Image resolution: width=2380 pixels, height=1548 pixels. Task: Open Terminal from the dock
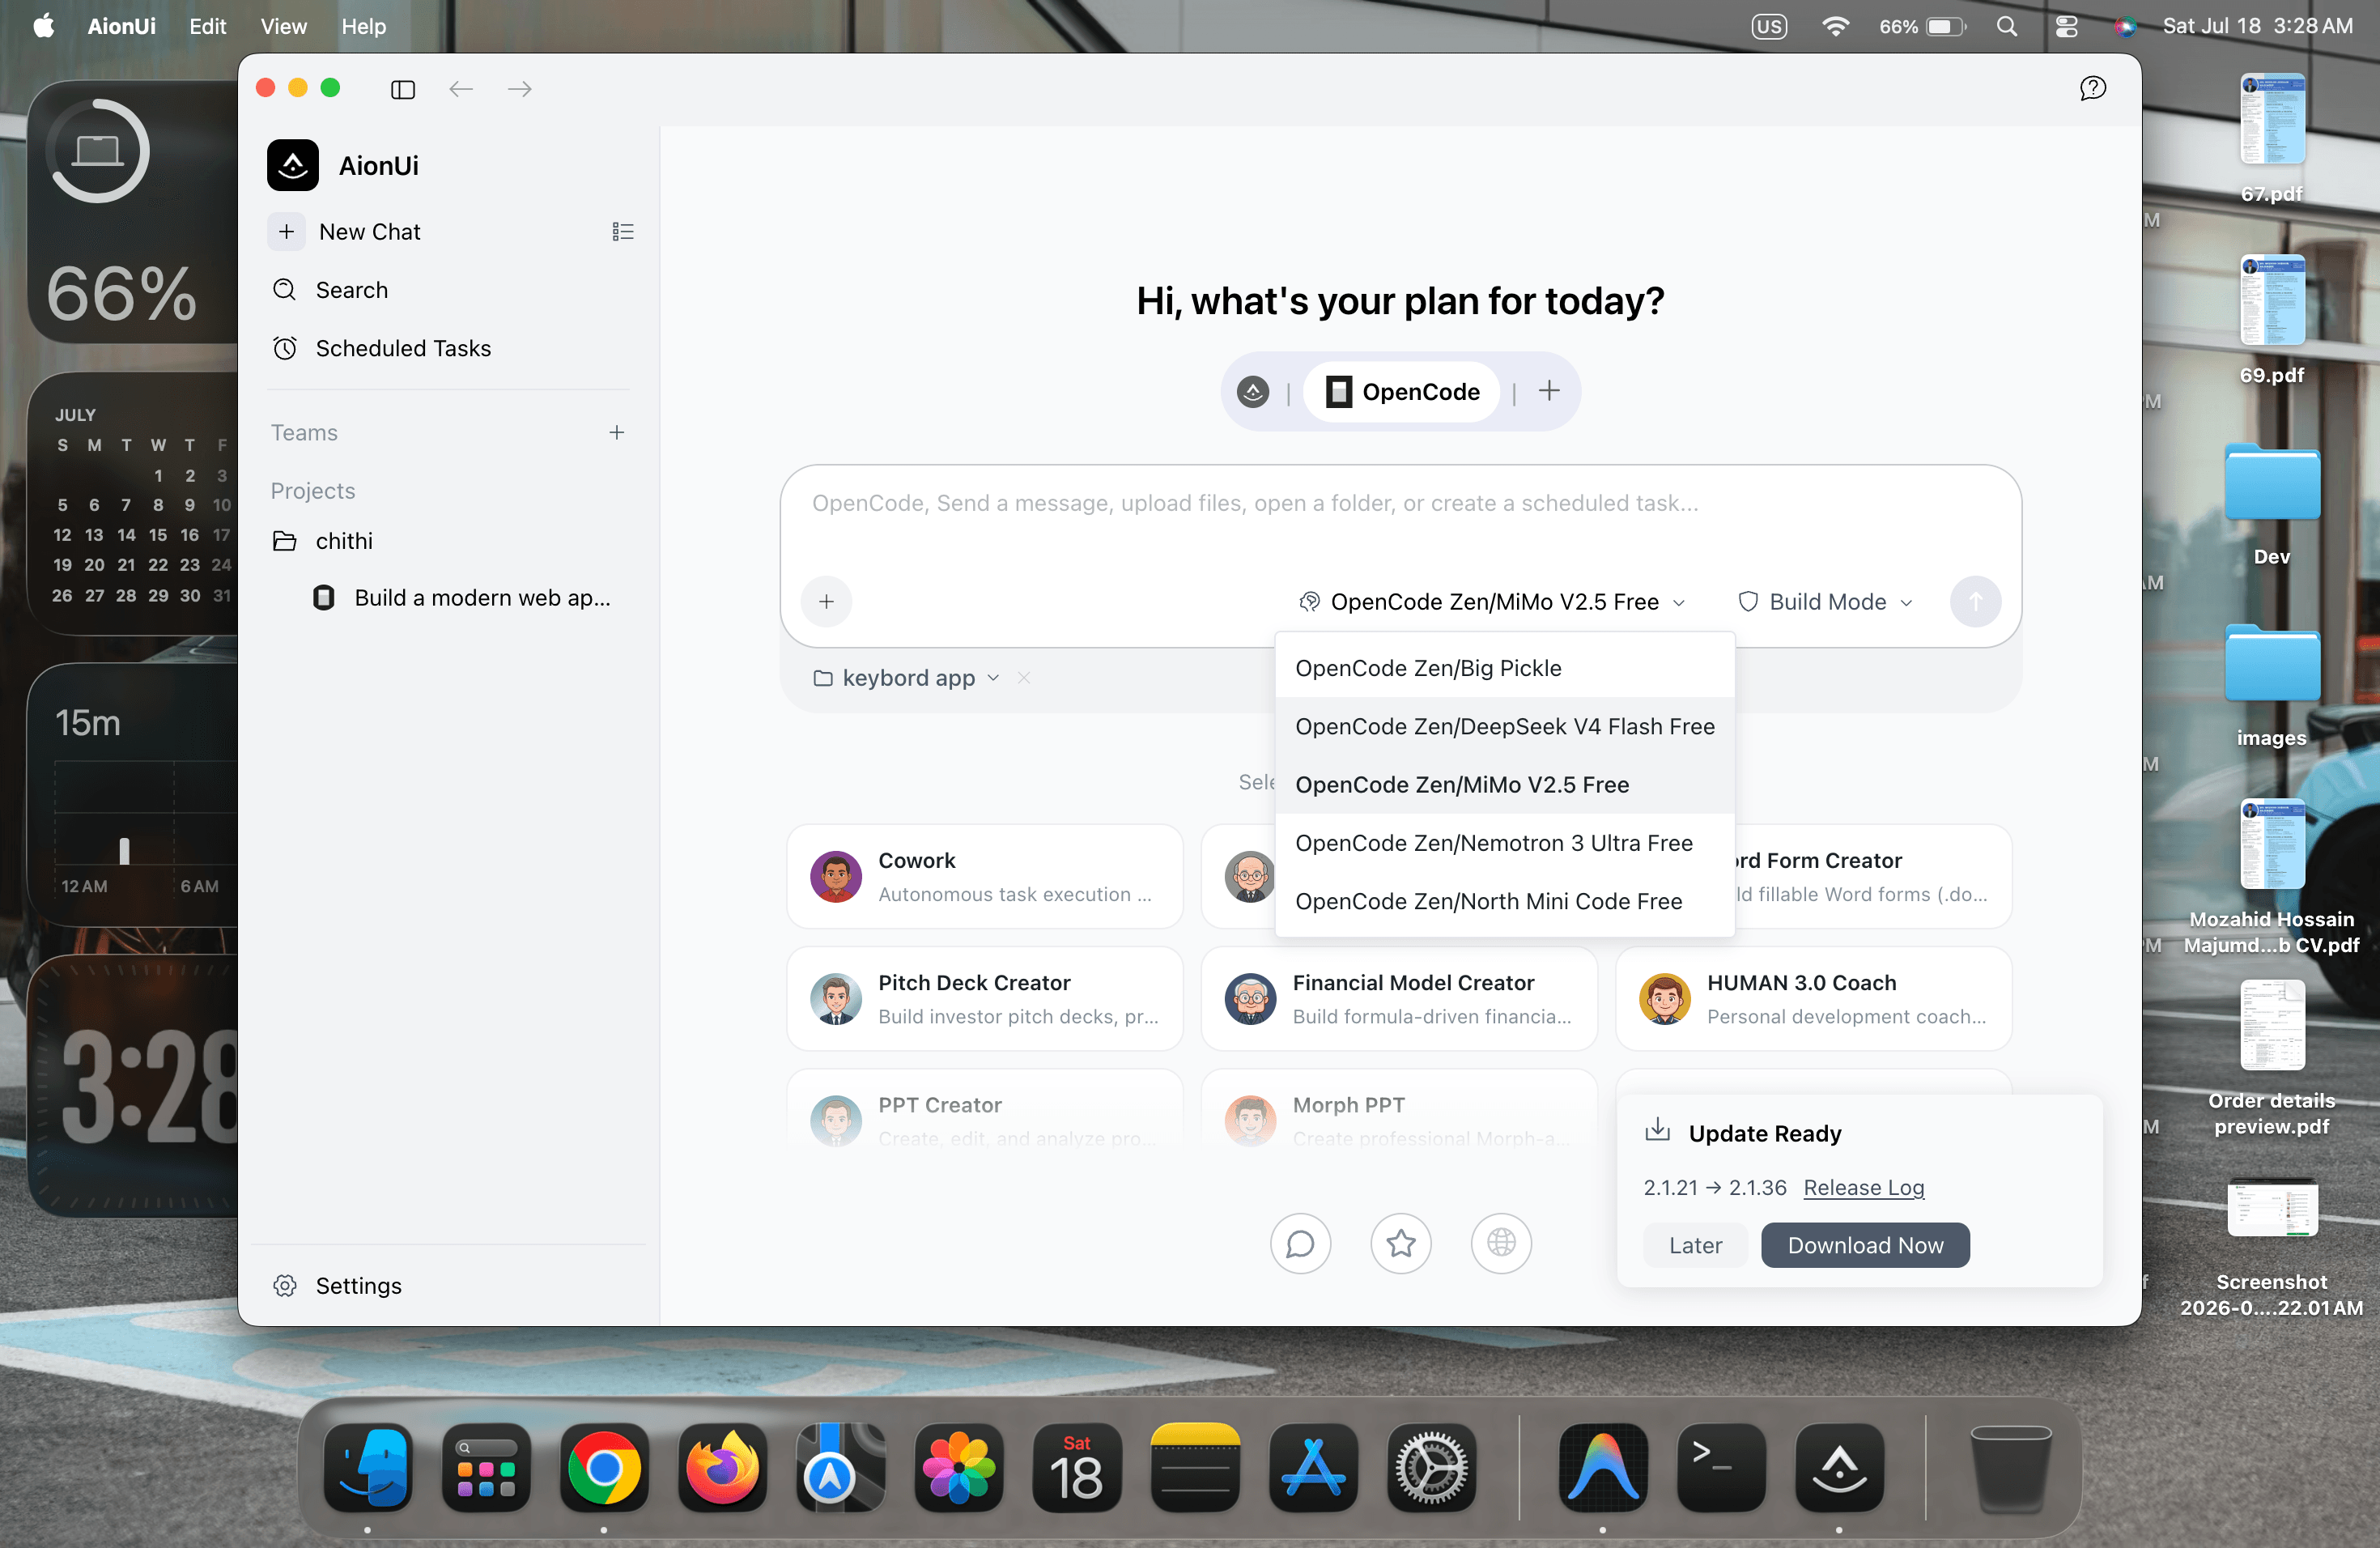pos(1721,1468)
